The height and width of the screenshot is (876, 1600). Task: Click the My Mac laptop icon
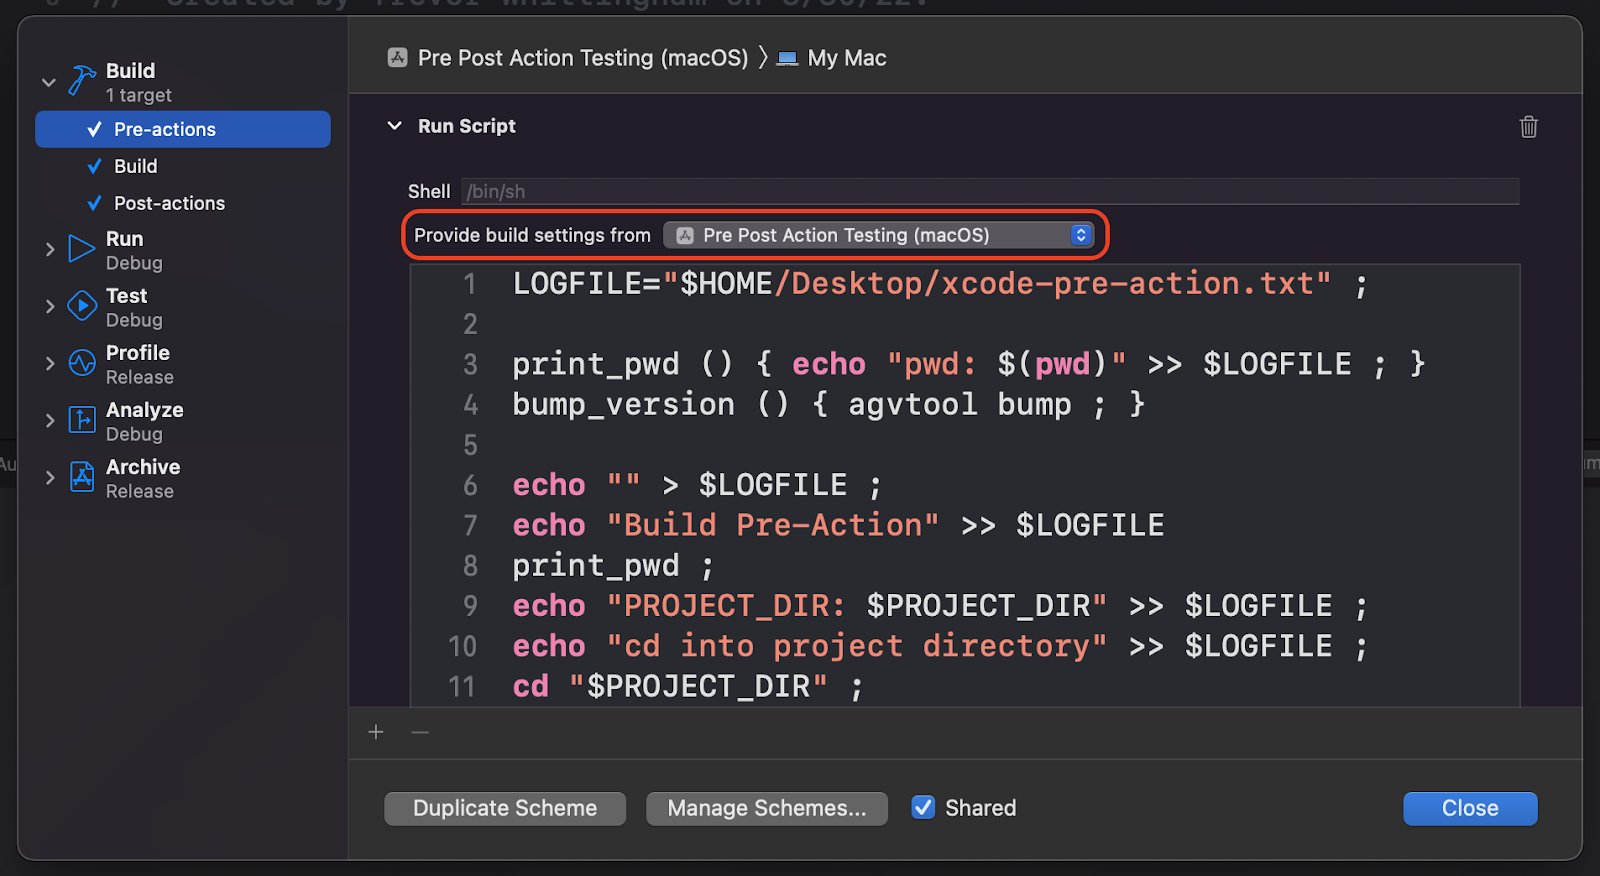point(787,58)
